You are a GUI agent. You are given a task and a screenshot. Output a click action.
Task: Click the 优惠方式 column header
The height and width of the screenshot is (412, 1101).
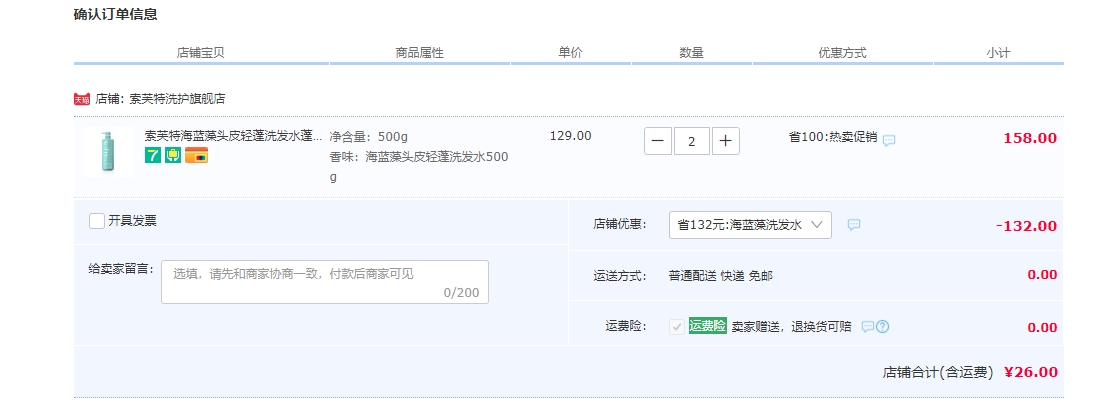tap(842, 53)
